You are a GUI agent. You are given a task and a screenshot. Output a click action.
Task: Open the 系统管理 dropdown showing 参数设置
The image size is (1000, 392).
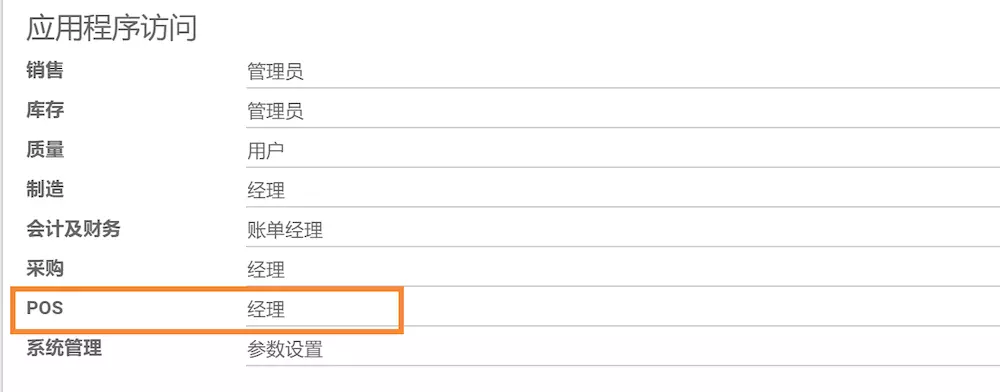tap(622, 349)
